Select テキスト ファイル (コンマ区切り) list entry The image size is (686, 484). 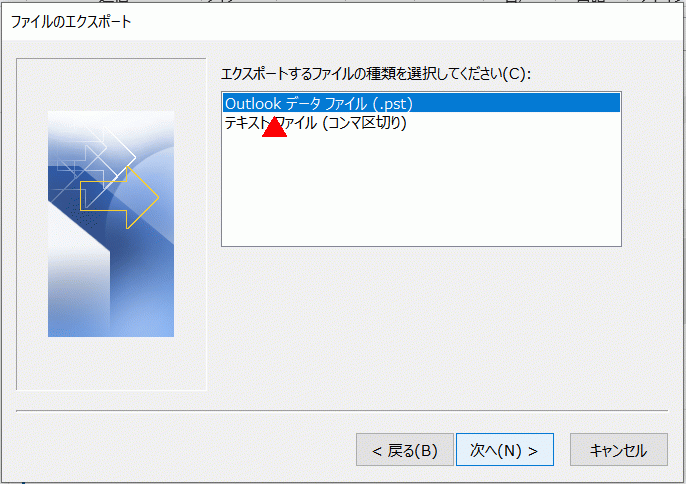[x=315, y=123]
